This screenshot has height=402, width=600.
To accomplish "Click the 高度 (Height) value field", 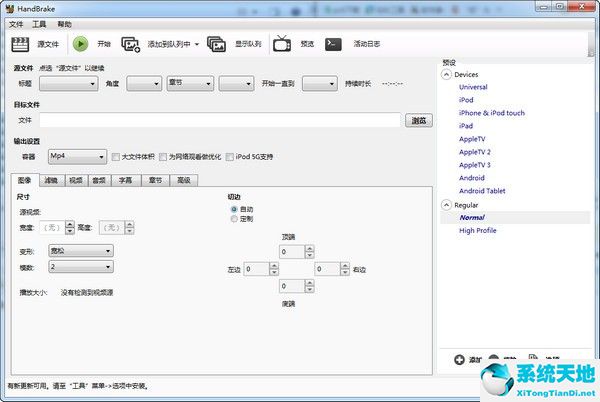I will [x=112, y=228].
